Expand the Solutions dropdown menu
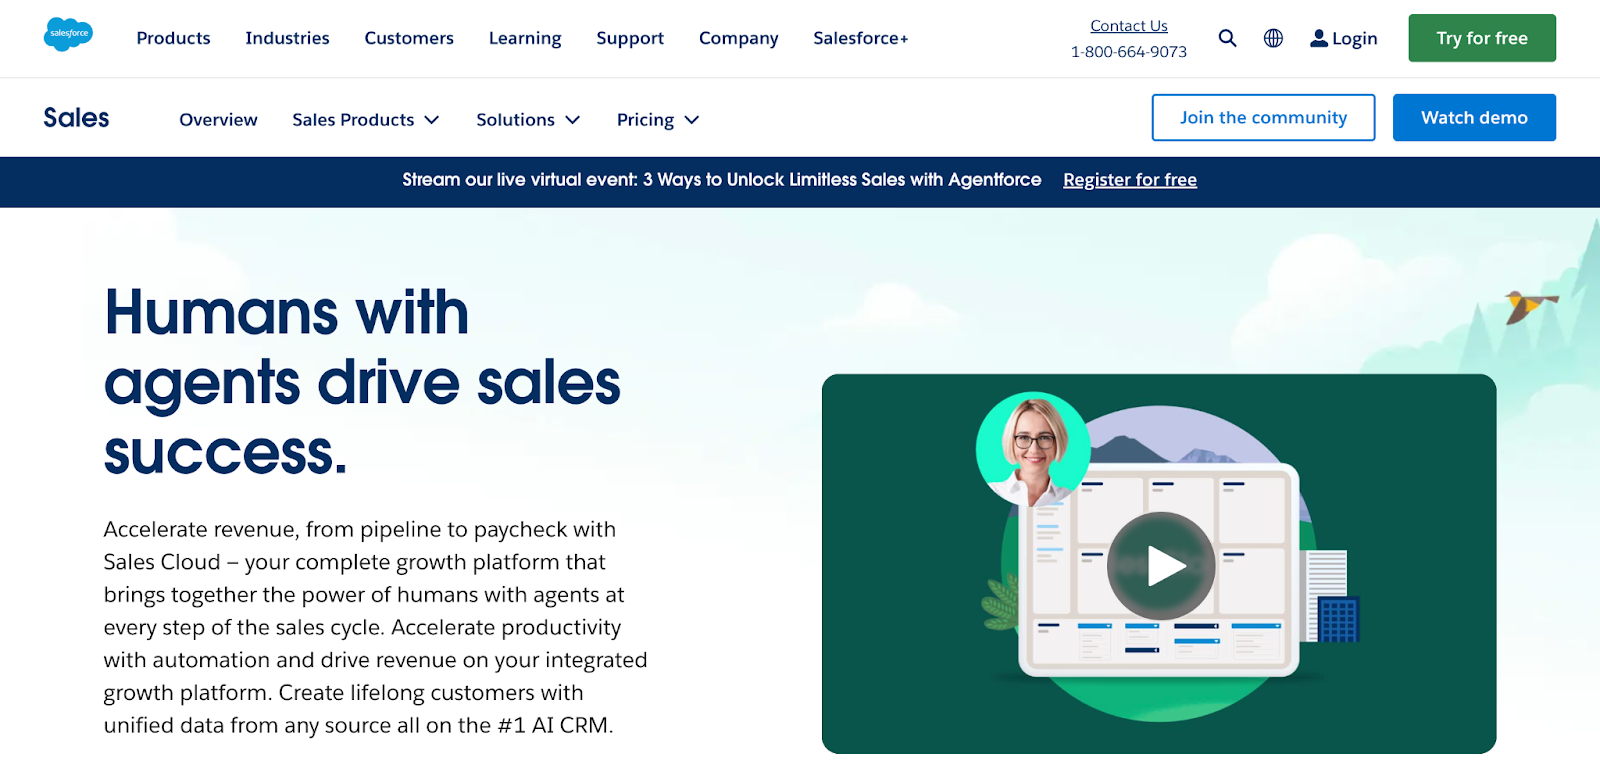Viewport: 1600px width, 761px height. (x=527, y=120)
